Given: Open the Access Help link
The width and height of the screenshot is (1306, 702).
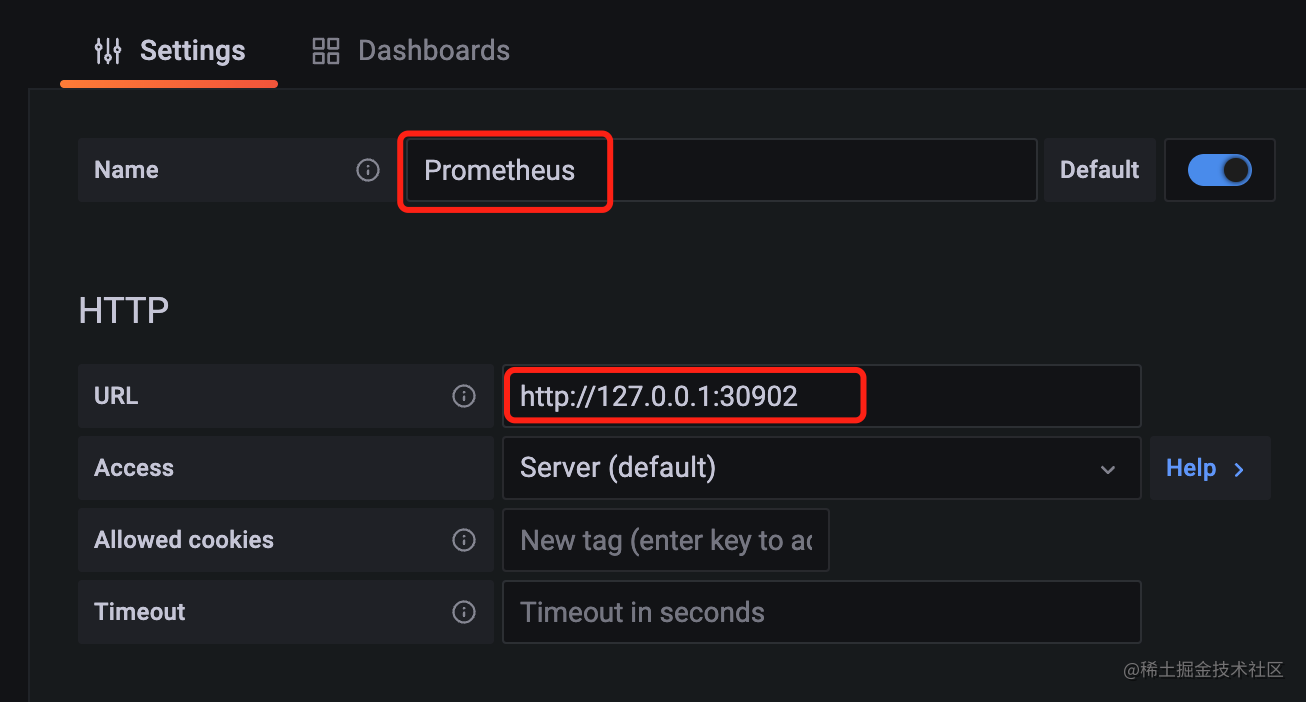Looking at the screenshot, I should [1210, 468].
